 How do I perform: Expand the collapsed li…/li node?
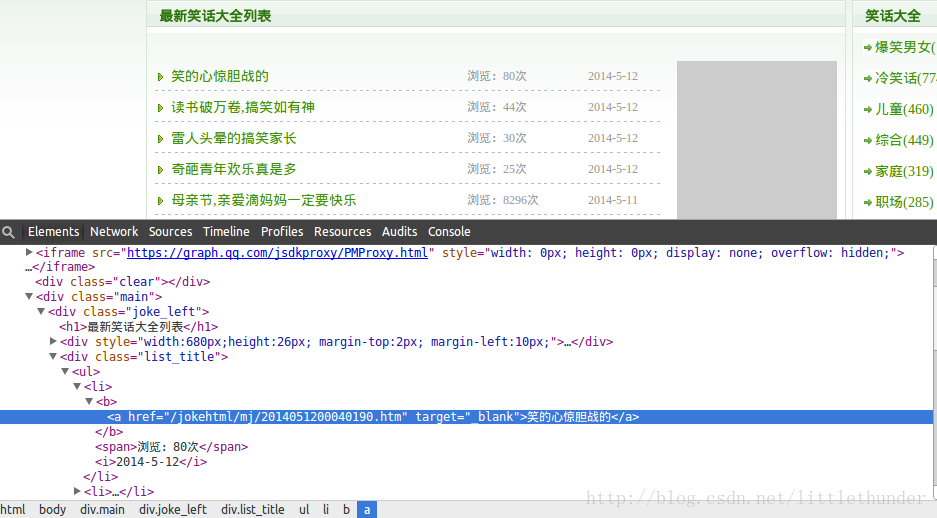76,491
